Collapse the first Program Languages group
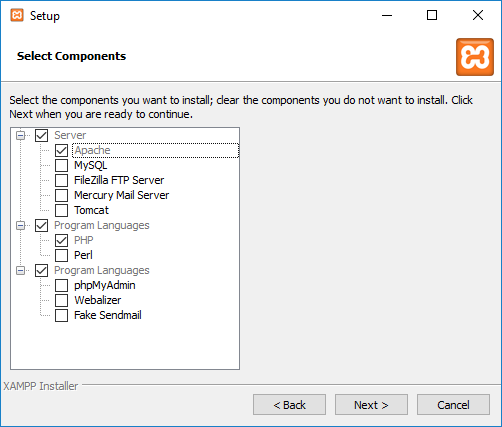Image resolution: width=502 pixels, height=427 pixels. (21, 225)
